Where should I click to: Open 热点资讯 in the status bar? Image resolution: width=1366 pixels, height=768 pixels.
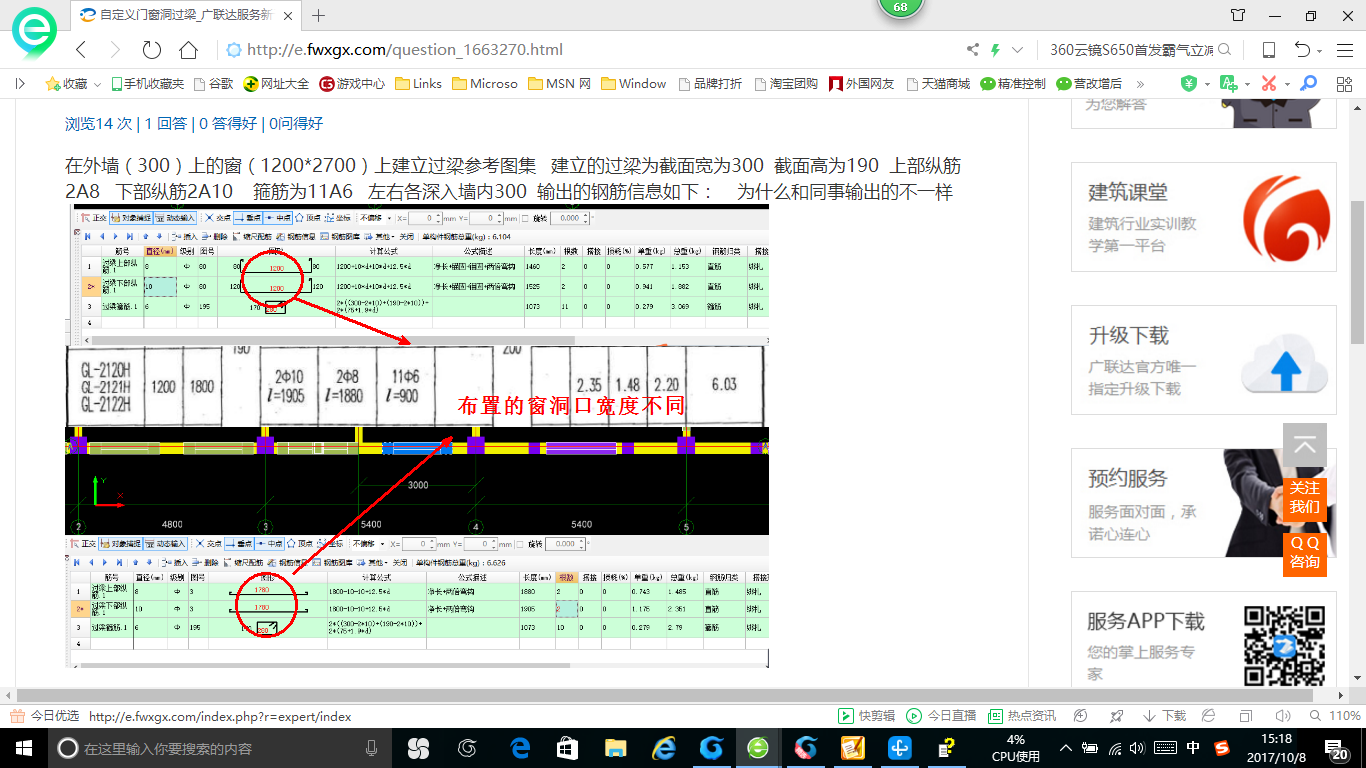[x=1022, y=716]
